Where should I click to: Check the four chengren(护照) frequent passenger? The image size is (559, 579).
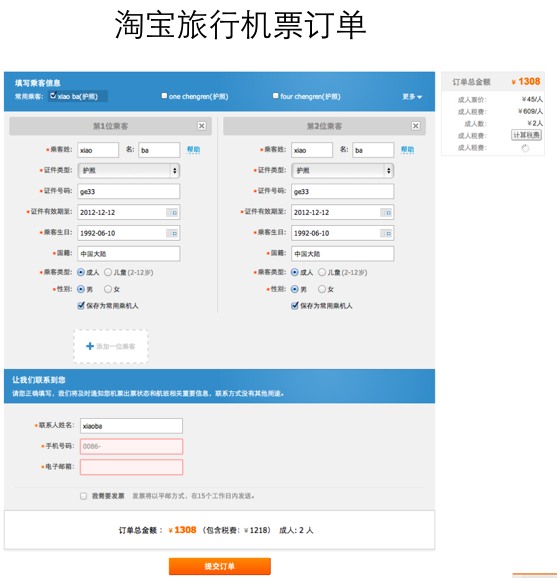tap(275, 96)
